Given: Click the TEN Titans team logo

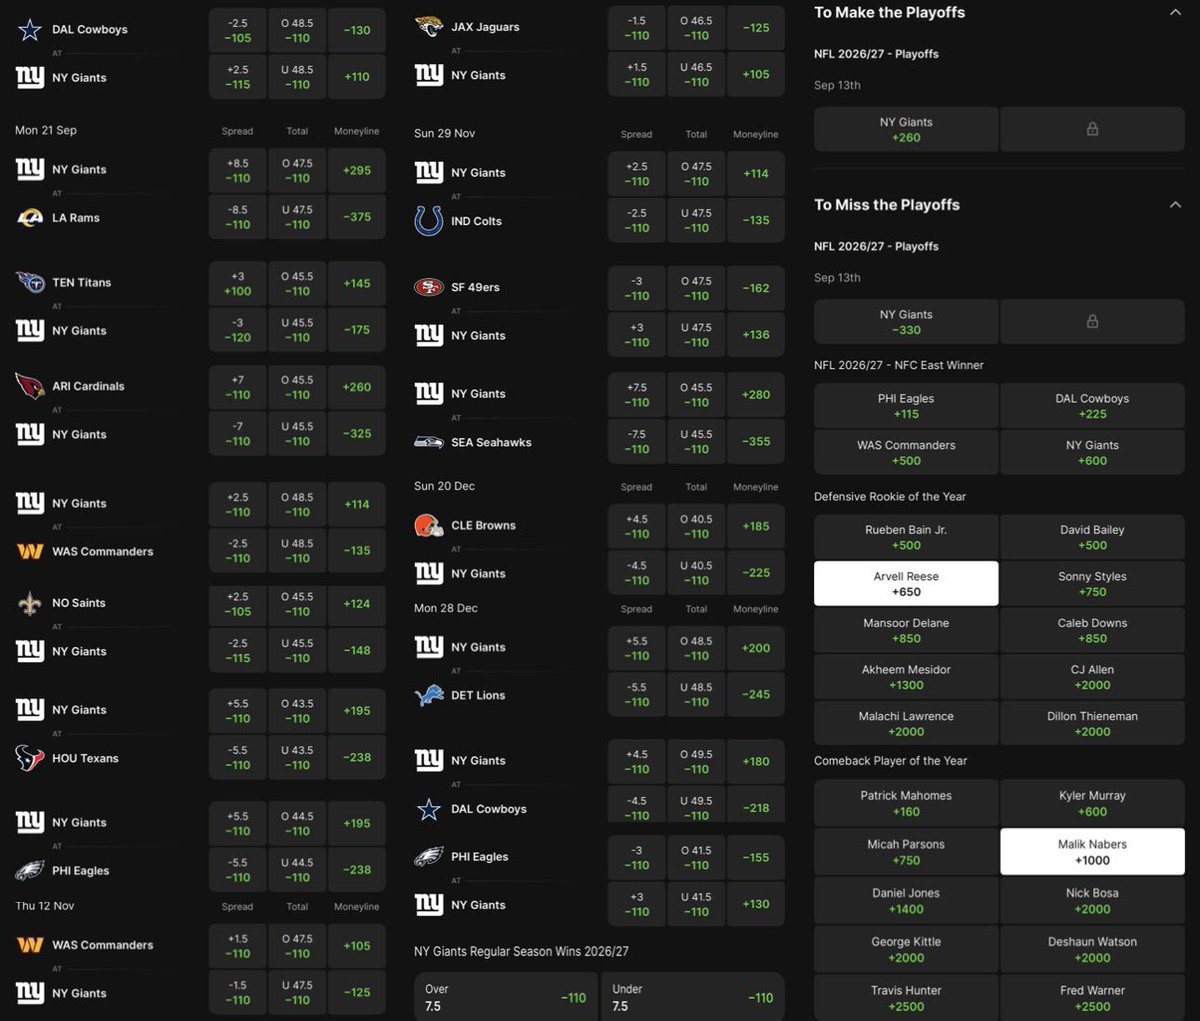Looking at the screenshot, I should point(30,282).
